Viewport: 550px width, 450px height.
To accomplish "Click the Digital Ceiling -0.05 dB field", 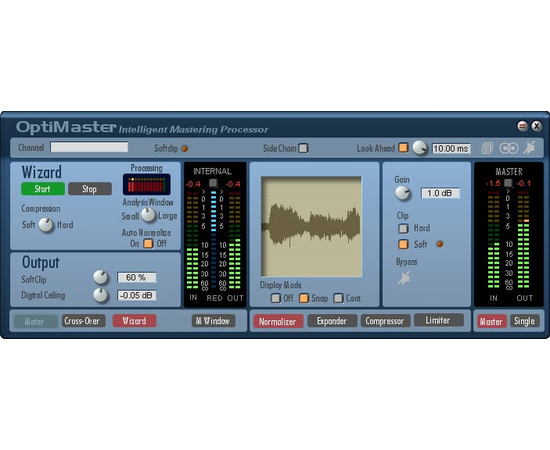I will point(136,295).
